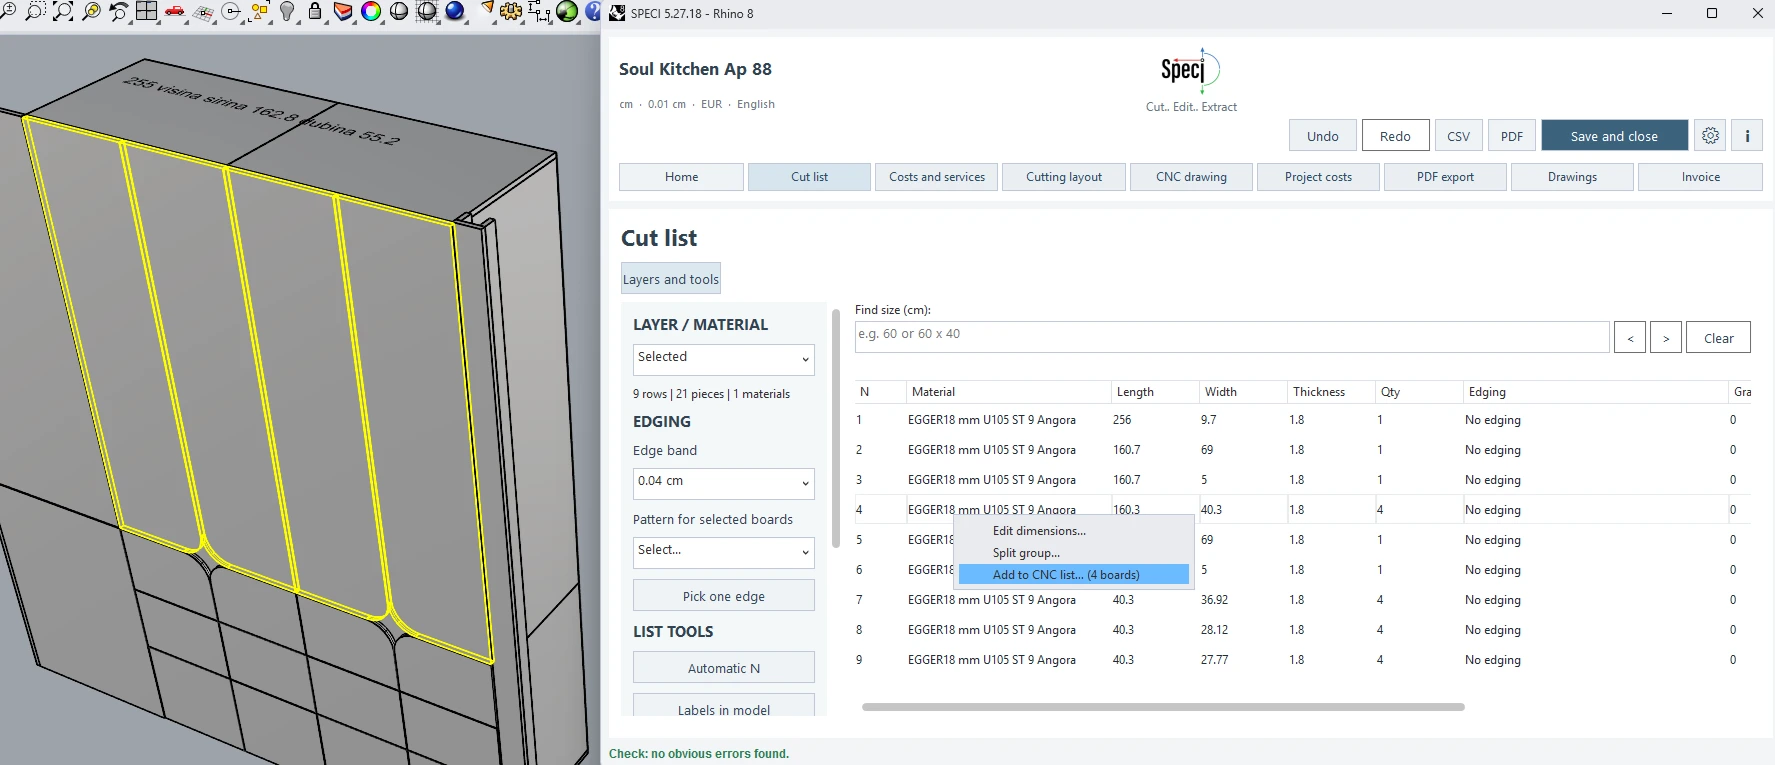
Task: Switch to the Cut list tab
Action: pos(809,177)
